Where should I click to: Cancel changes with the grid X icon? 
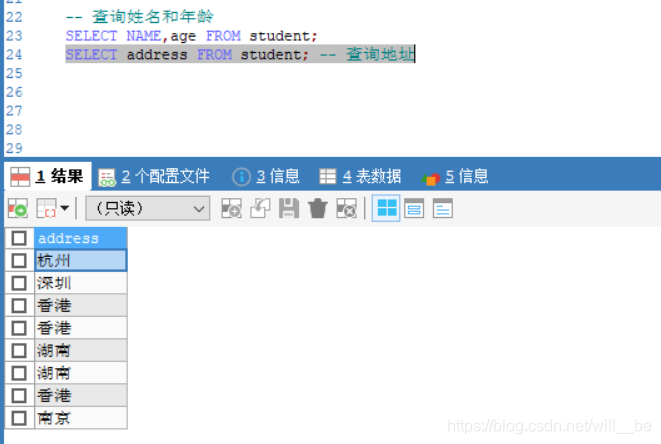(x=347, y=208)
